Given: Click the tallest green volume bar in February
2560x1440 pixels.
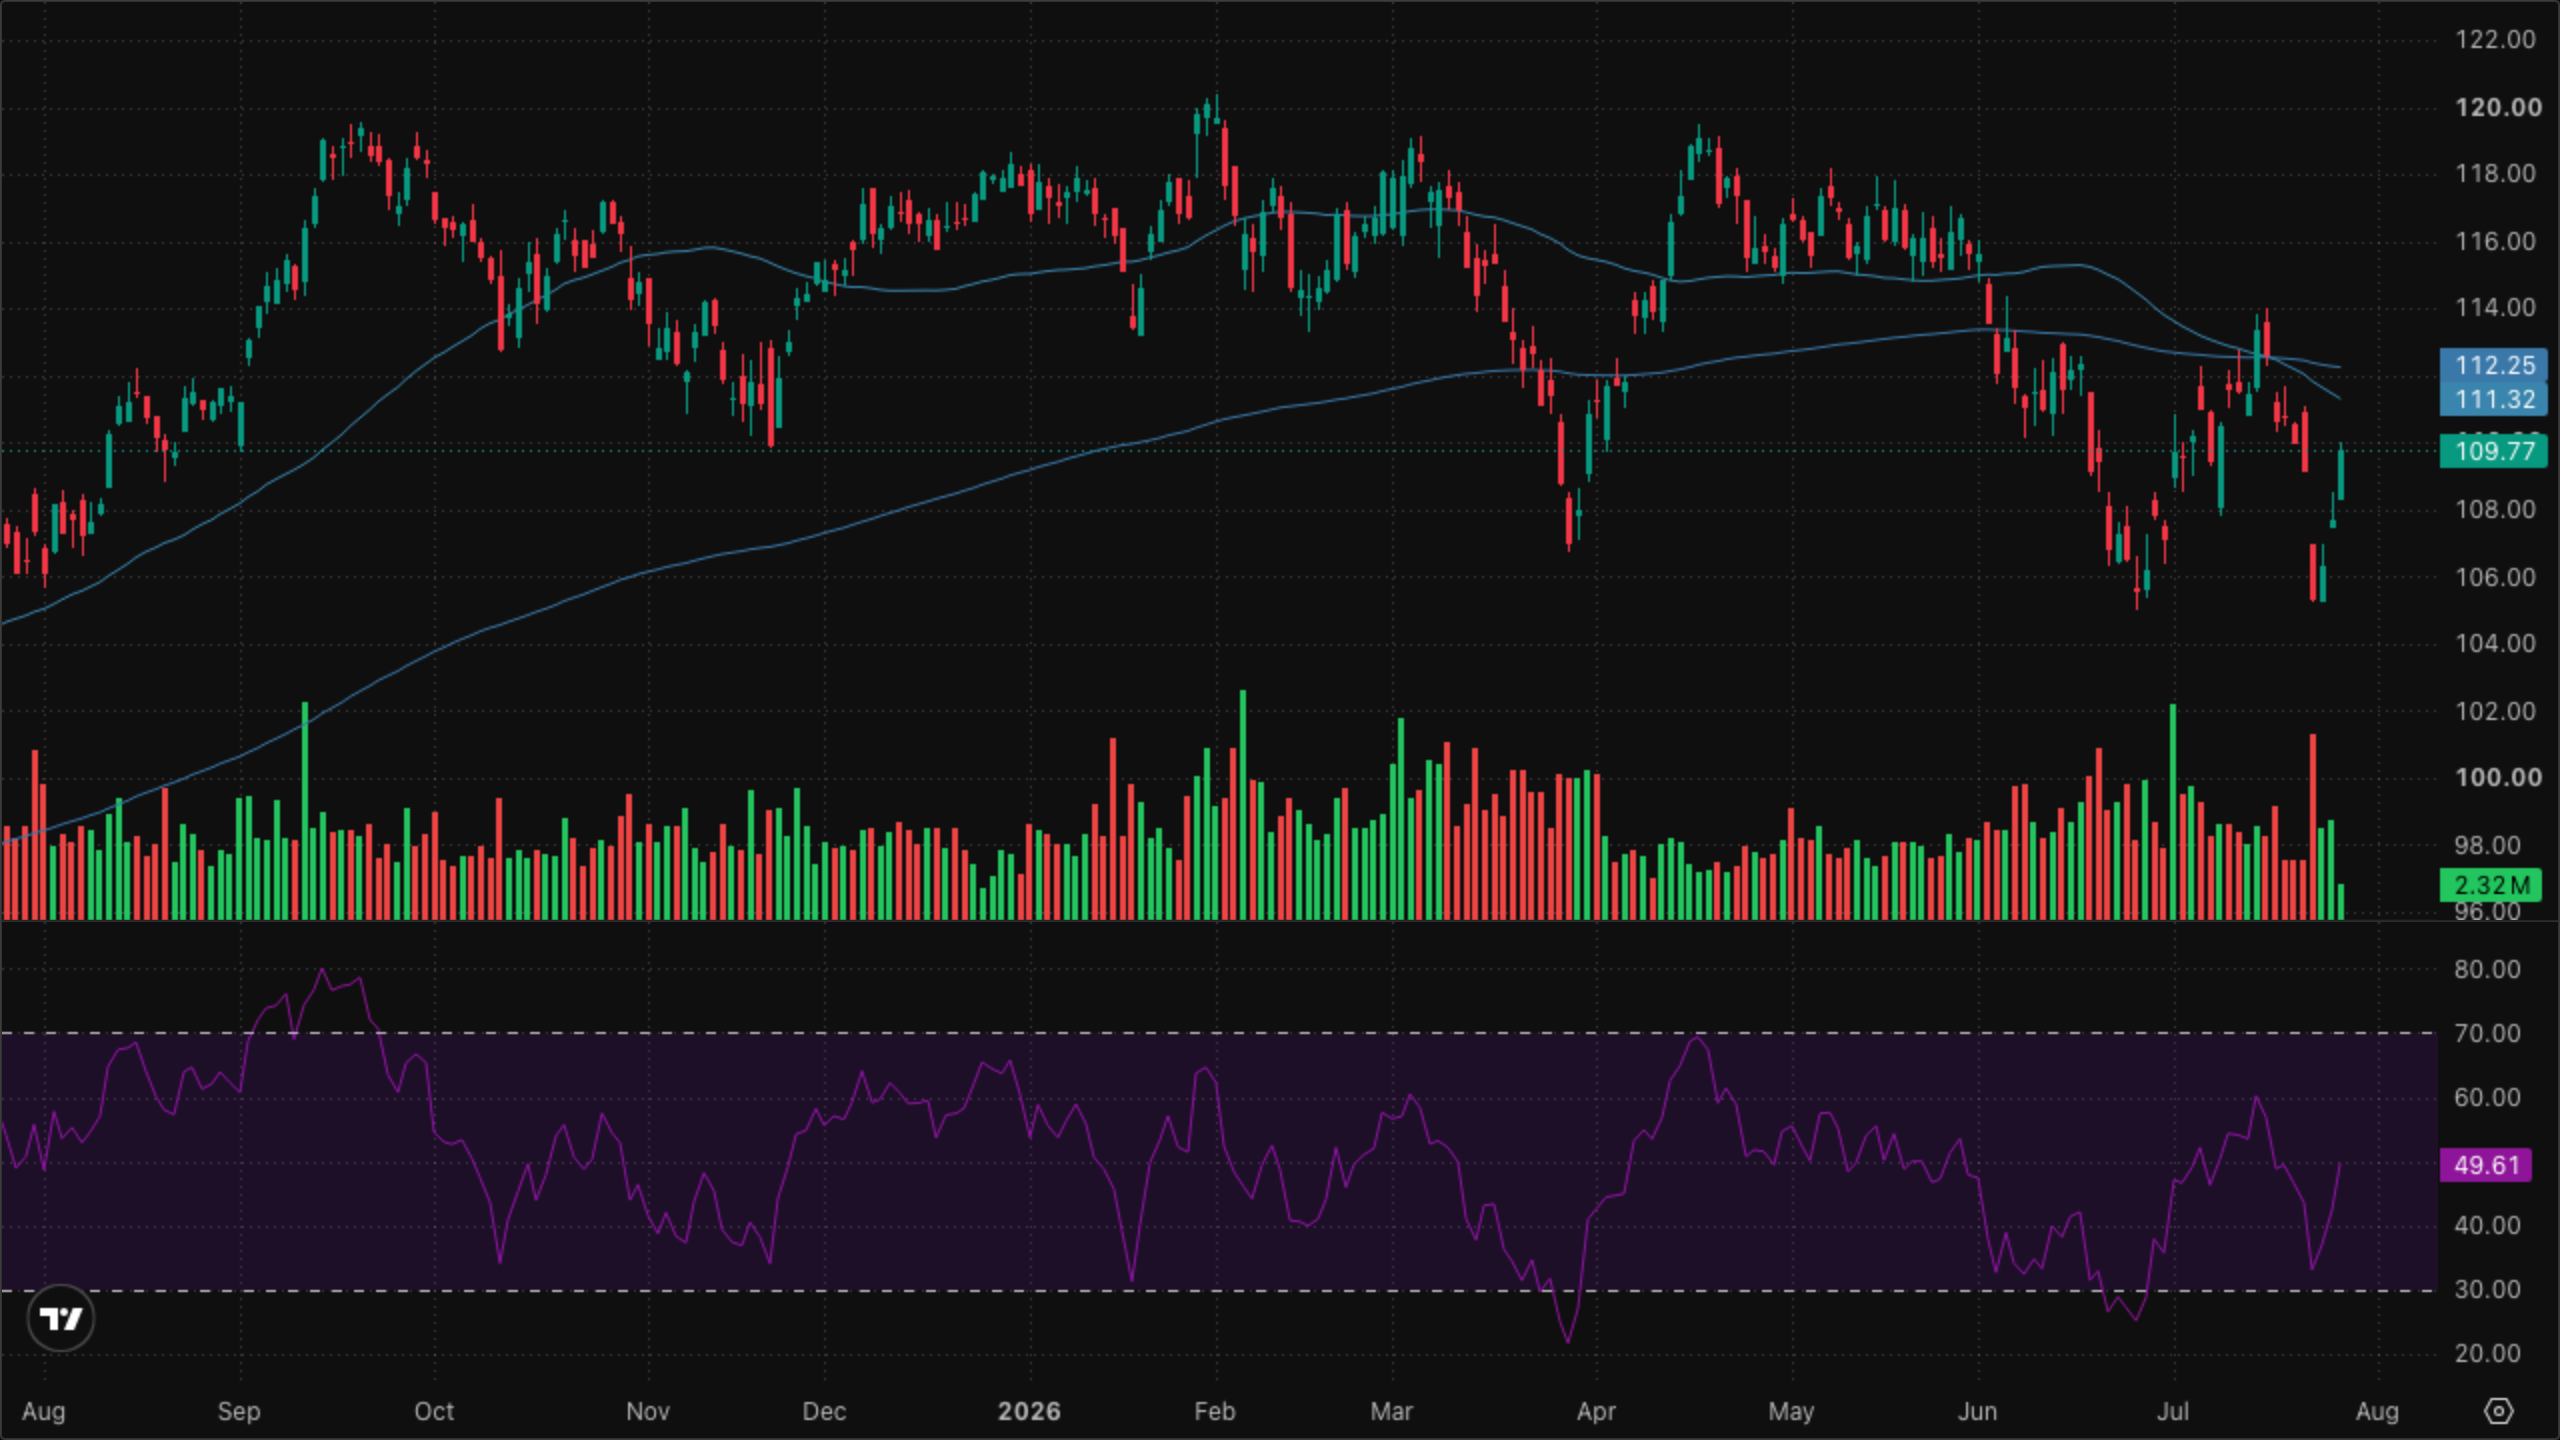Looking at the screenshot, I should (1243, 804).
